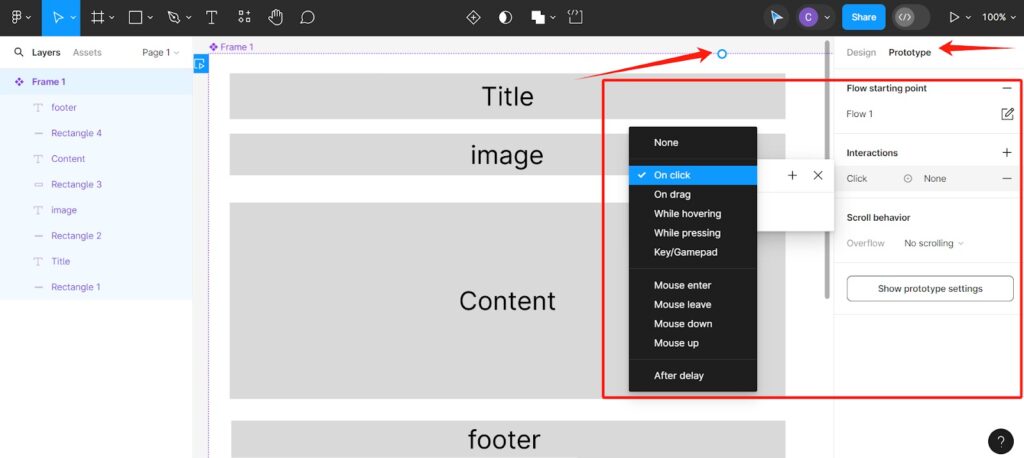This screenshot has height=458, width=1024.
Task: Click the Use as mask icon
Action: (x=505, y=18)
